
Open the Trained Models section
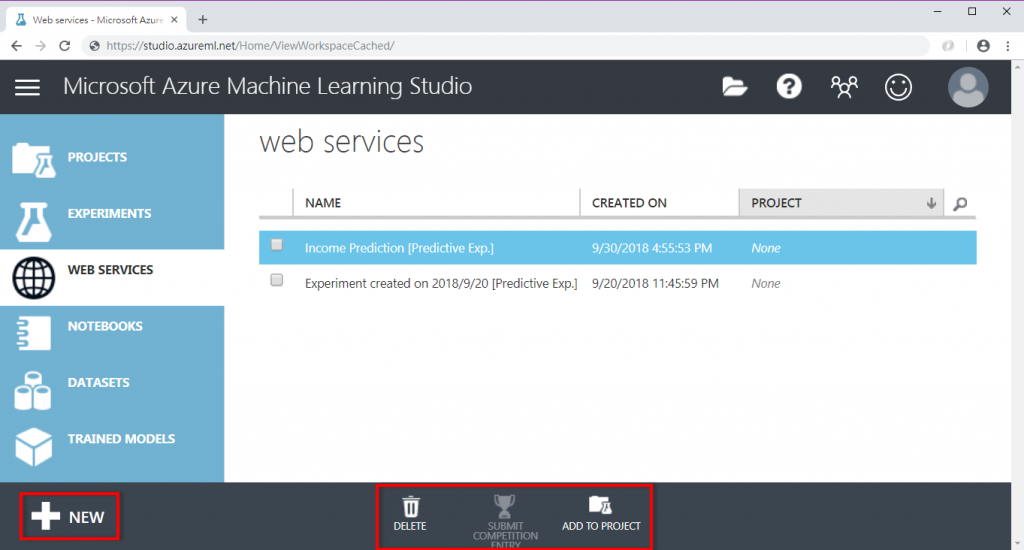(x=121, y=439)
